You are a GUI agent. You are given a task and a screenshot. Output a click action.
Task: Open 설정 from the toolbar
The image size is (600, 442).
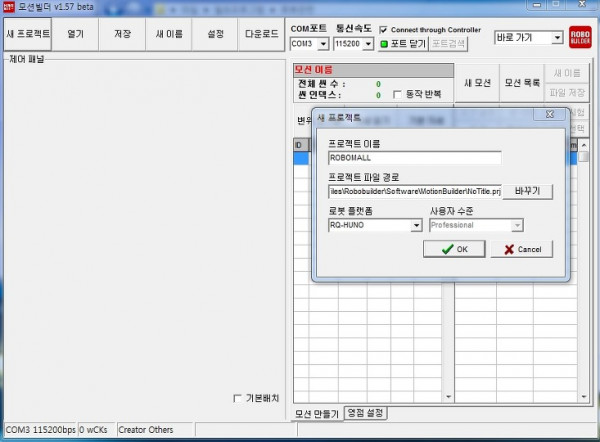tap(215, 34)
